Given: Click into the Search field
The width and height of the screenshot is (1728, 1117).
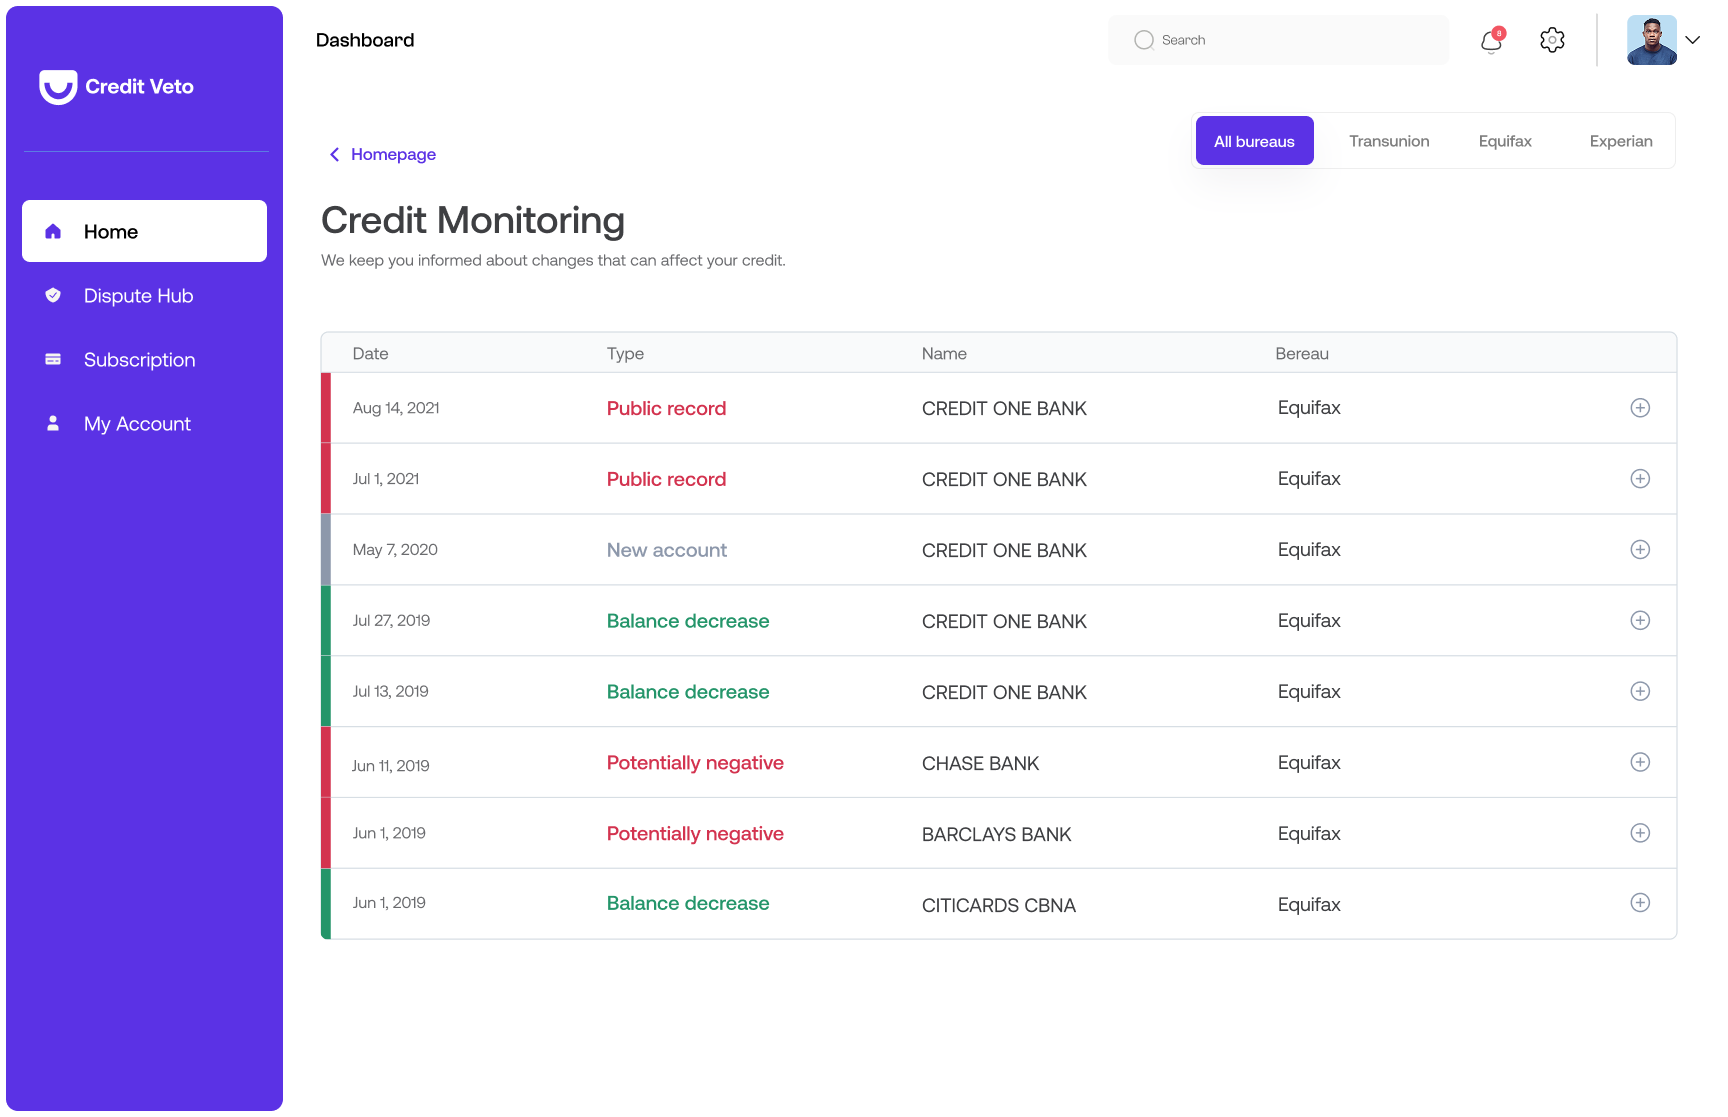Looking at the screenshot, I should coord(1278,40).
